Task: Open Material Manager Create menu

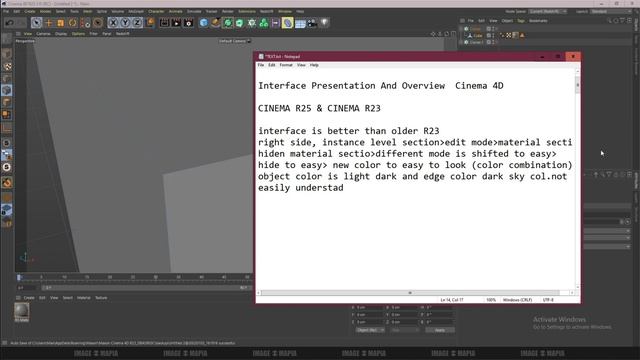Action: pos(29,298)
